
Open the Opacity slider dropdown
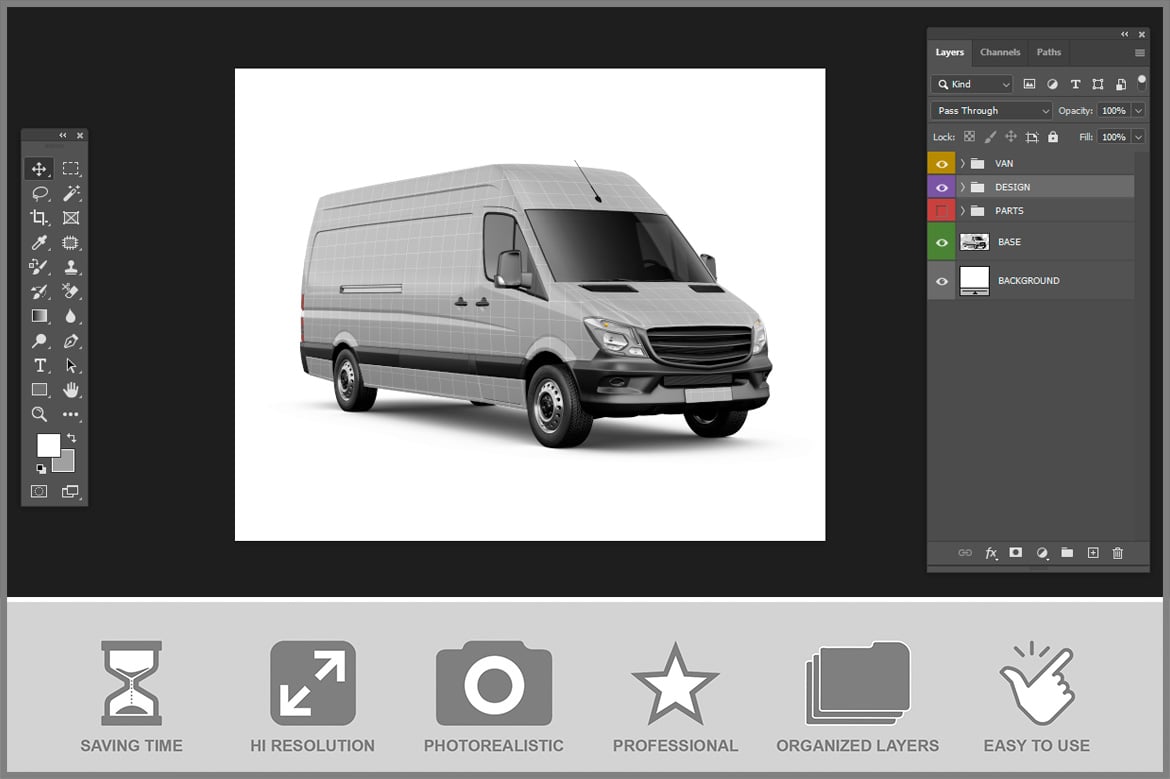coord(1139,110)
